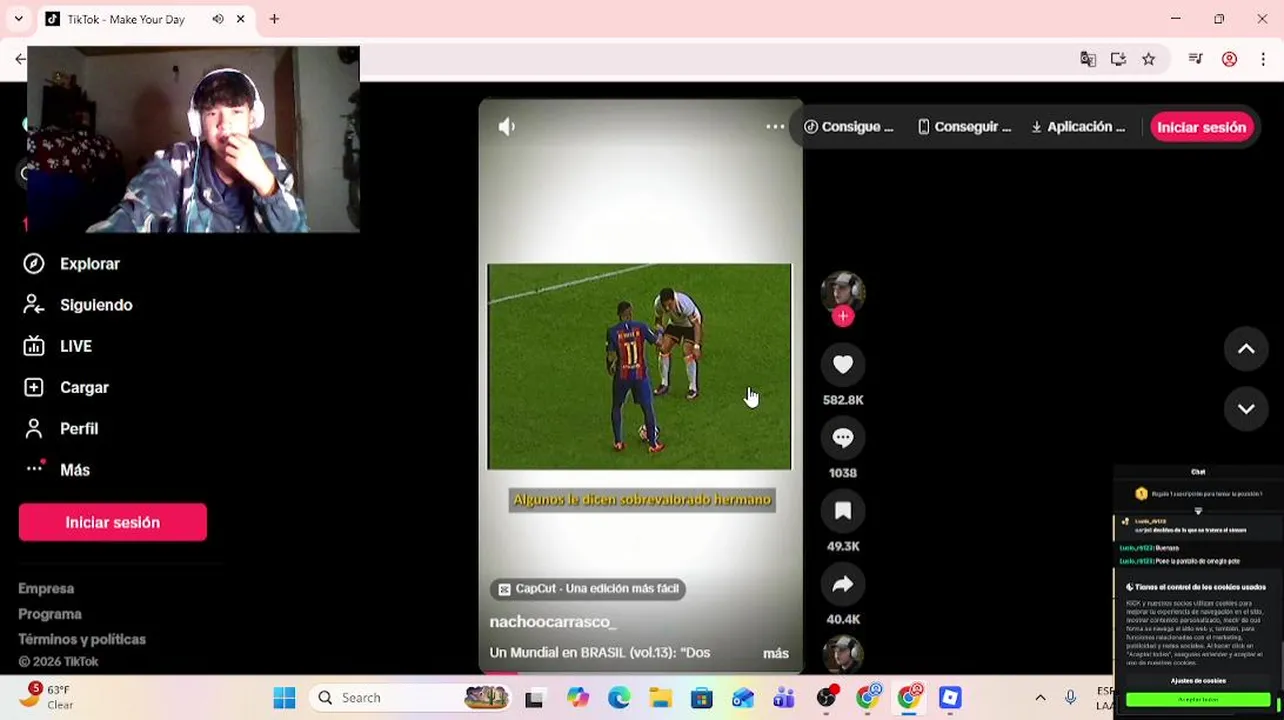Go to the previous video with the up chevron
This screenshot has width=1284, height=720.
coord(1246,349)
